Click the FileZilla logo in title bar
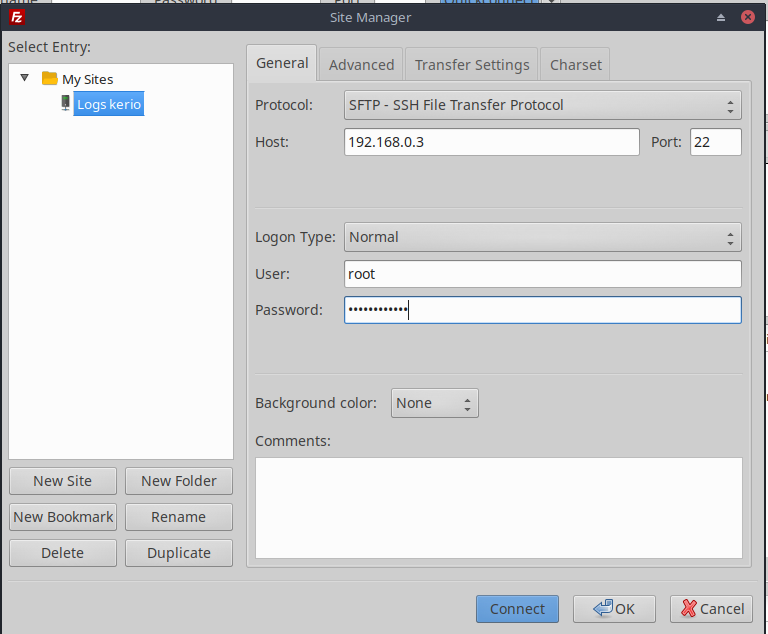The image size is (768, 634). 17,18
